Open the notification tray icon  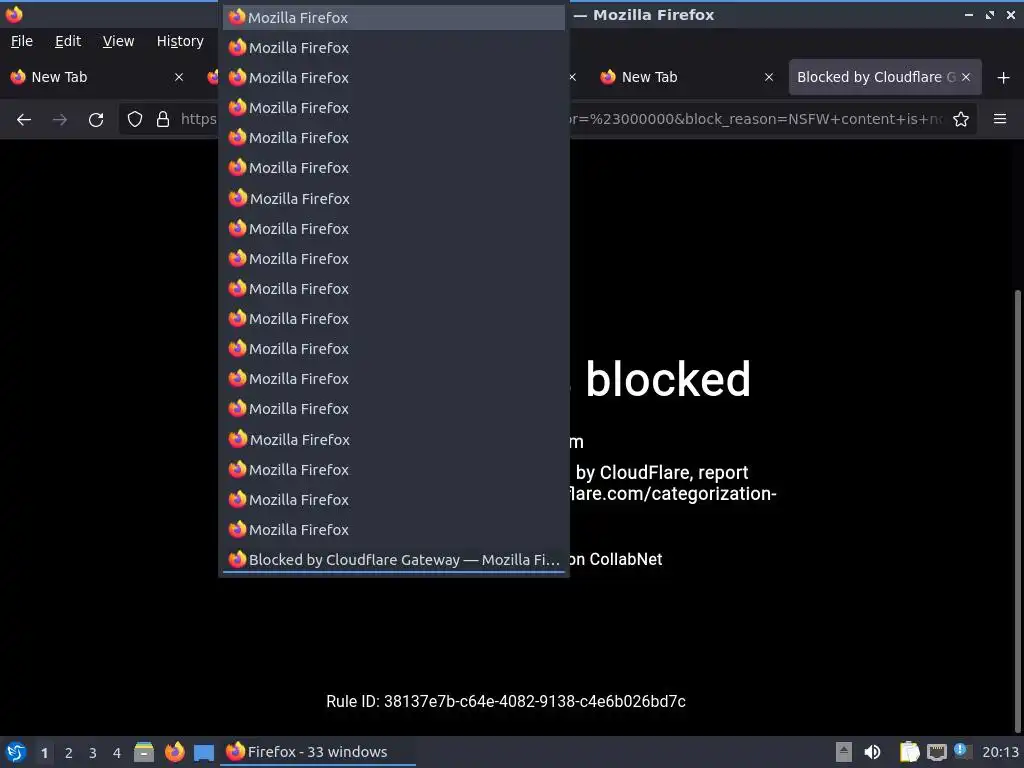961,751
